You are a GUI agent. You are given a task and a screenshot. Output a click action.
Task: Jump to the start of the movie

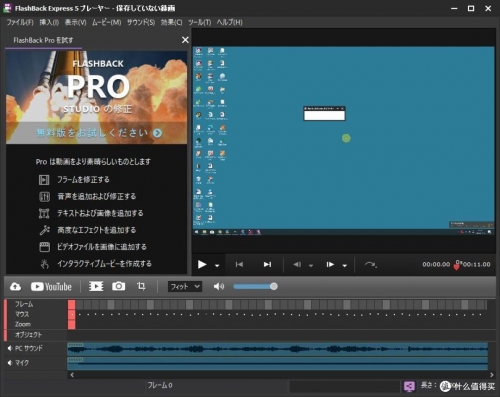coord(239,265)
